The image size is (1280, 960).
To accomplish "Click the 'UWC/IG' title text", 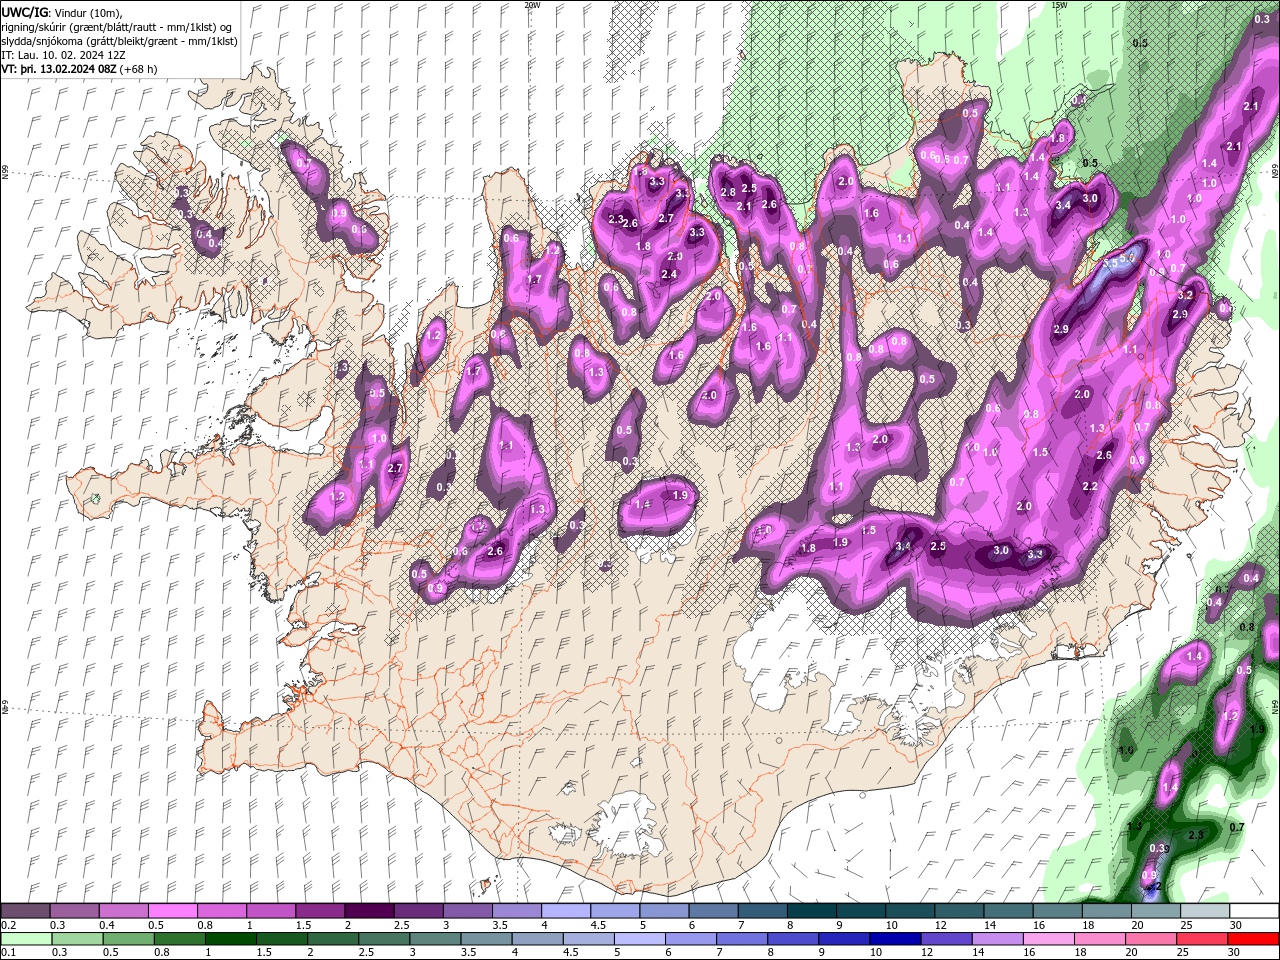I will click(24, 12).
